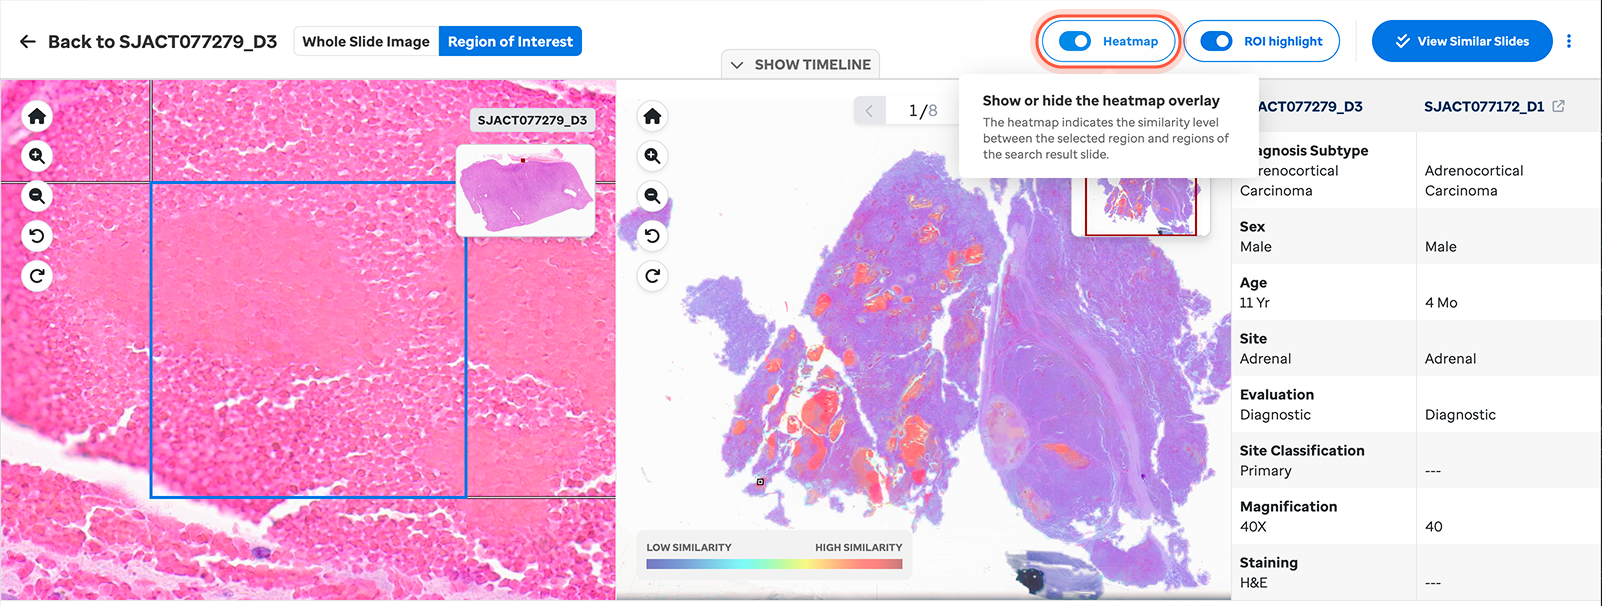Click the Magnification row label
The image size is (1602, 606).
1288,507
